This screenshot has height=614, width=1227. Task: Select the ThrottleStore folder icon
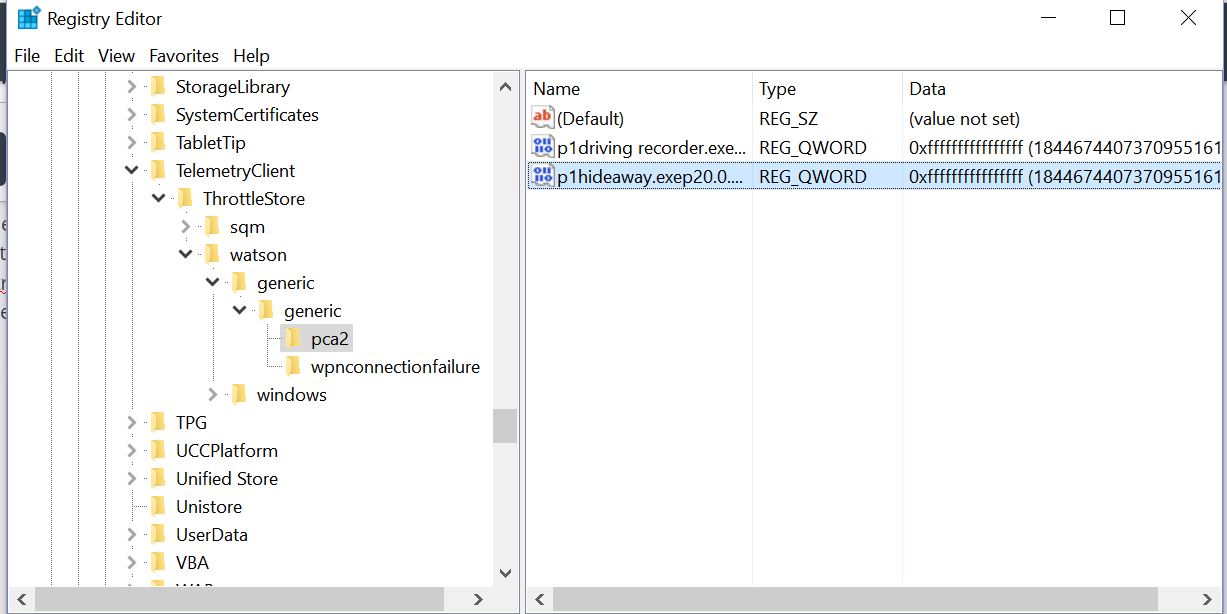[184, 198]
